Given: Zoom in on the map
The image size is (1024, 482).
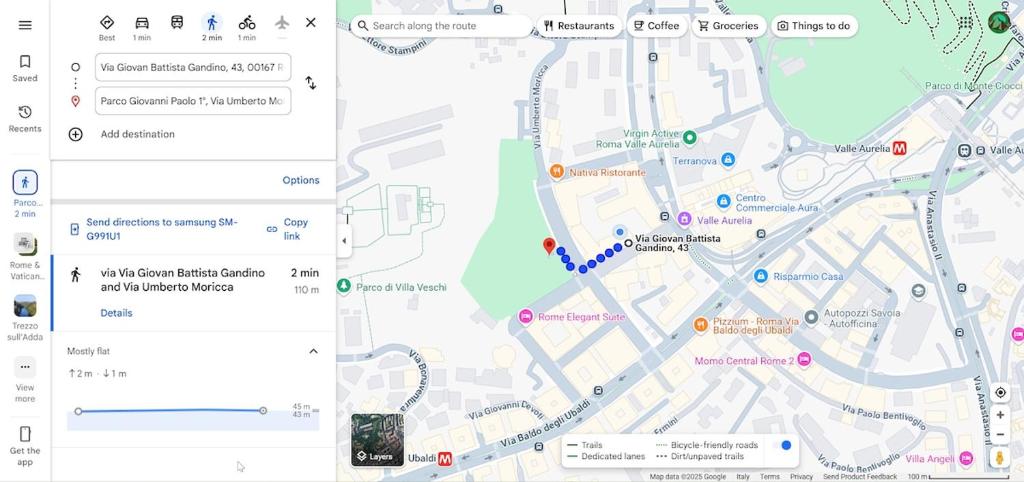Looking at the screenshot, I should coord(999,415).
